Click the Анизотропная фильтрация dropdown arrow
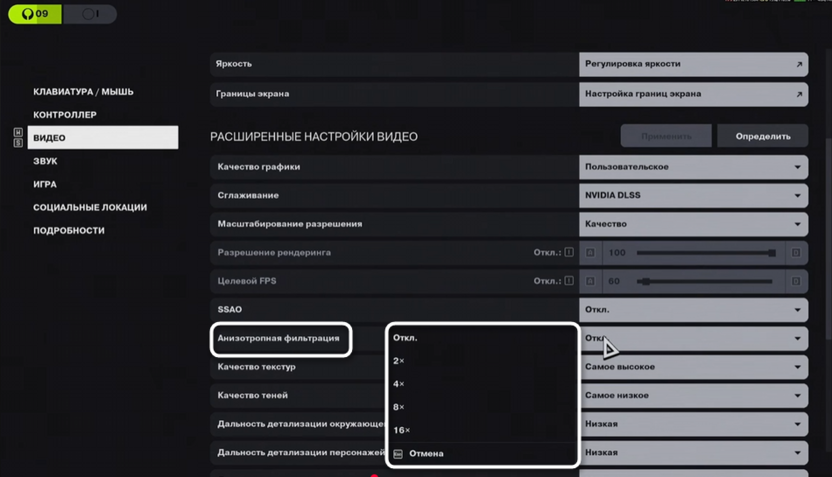 [x=797, y=339]
